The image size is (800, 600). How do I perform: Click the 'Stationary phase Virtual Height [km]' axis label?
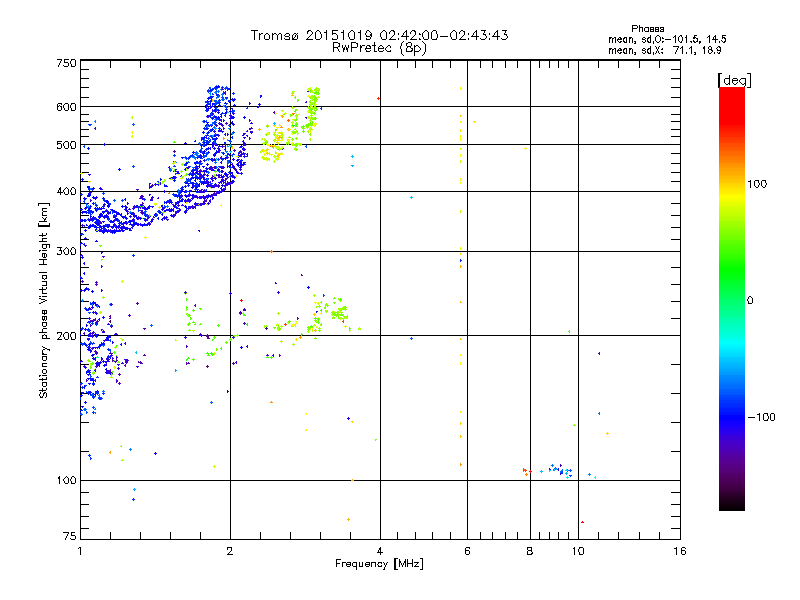tap(44, 300)
